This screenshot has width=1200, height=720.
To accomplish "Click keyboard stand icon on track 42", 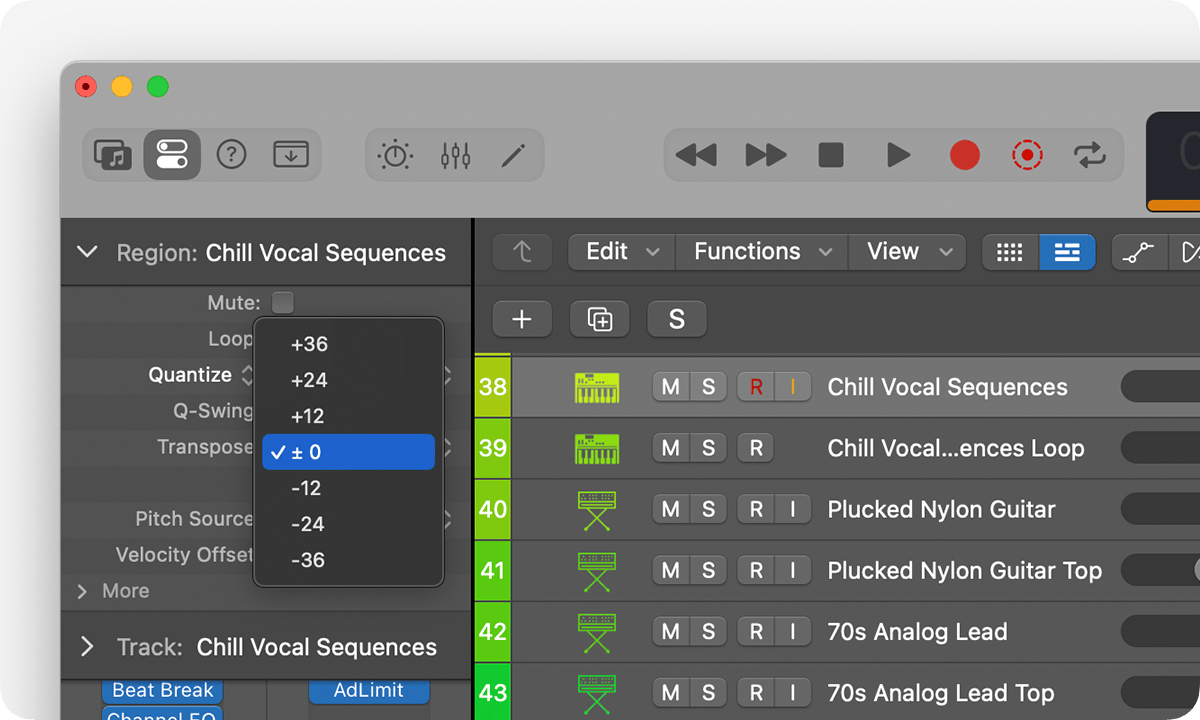I will (x=597, y=632).
